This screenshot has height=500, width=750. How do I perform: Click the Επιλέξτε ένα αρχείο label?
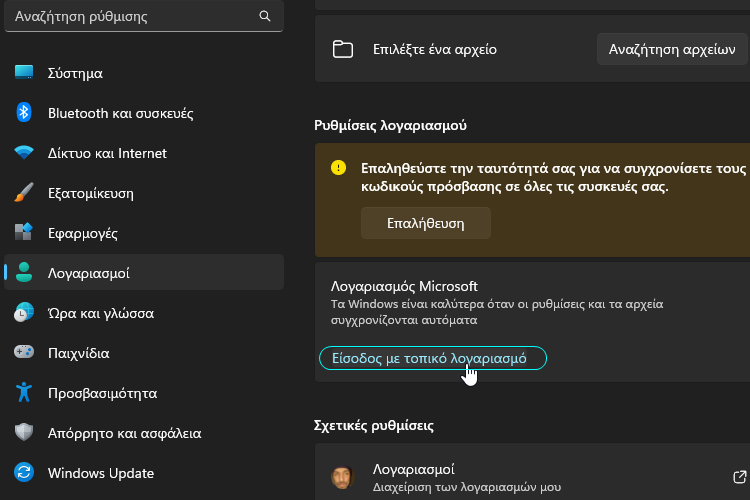pyautogui.click(x=435, y=49)
